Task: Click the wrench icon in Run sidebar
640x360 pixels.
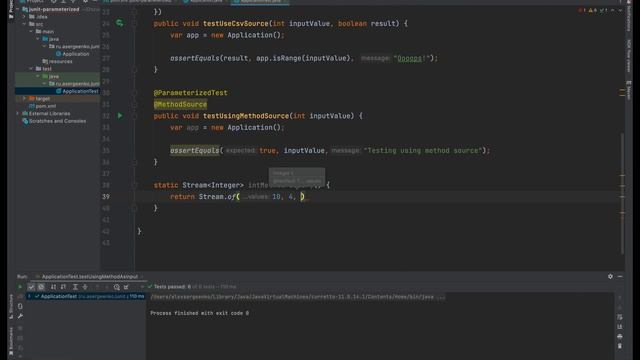Action: pyautogui.click(x=20, y=316)
